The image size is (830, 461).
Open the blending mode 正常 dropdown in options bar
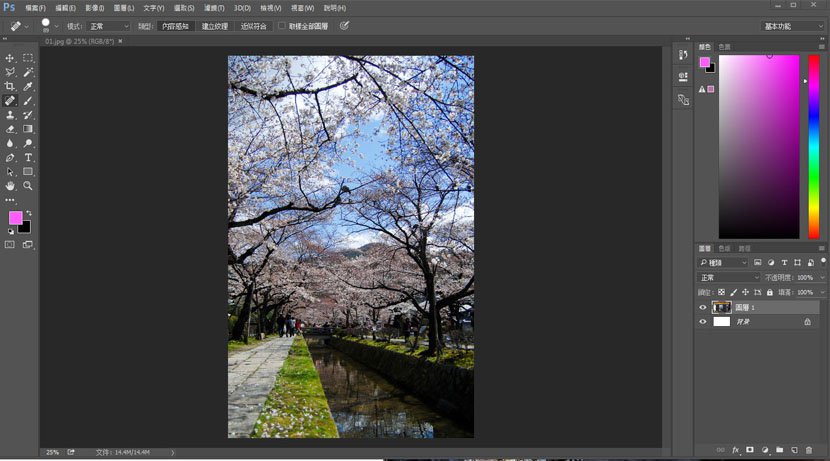(x=109, y=26)
